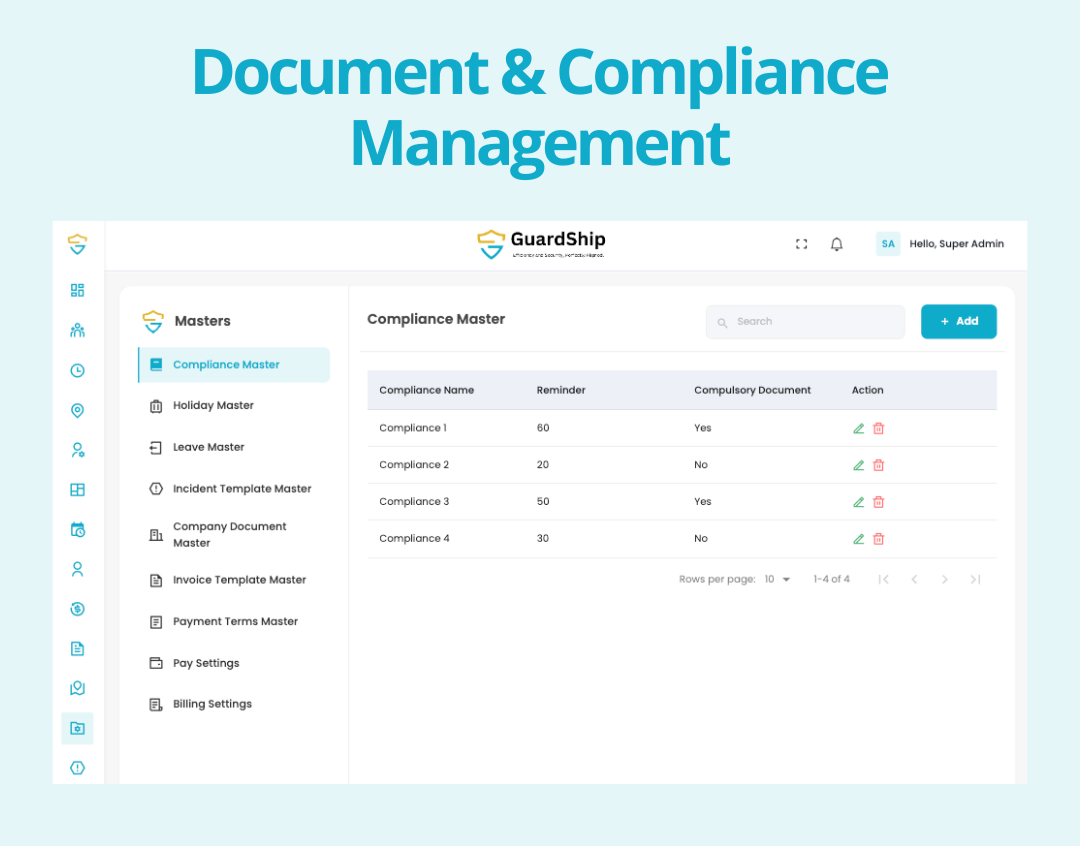Click the Add button

pos(958,322)
